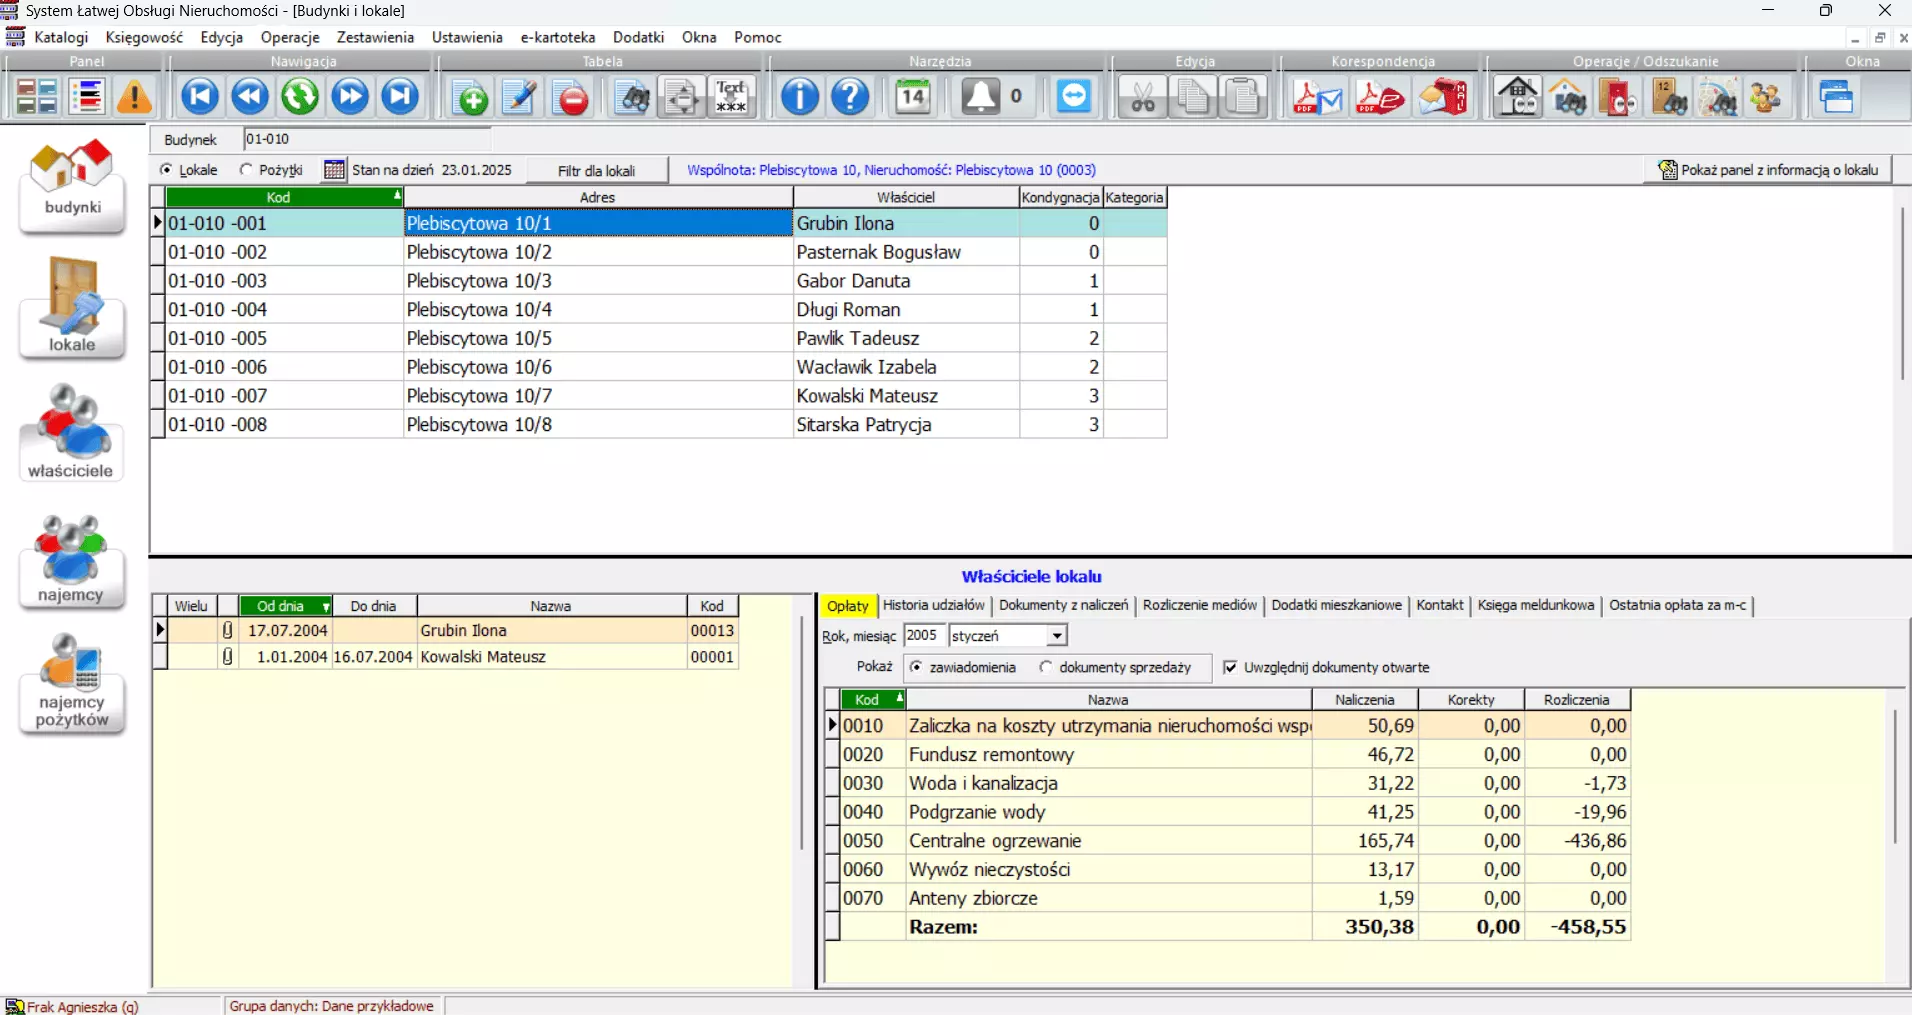Toggle Uwzględnij dokumenty otwarte checkbox
Viewport: 1912px width, 1015px height.
click(1231, 667)
